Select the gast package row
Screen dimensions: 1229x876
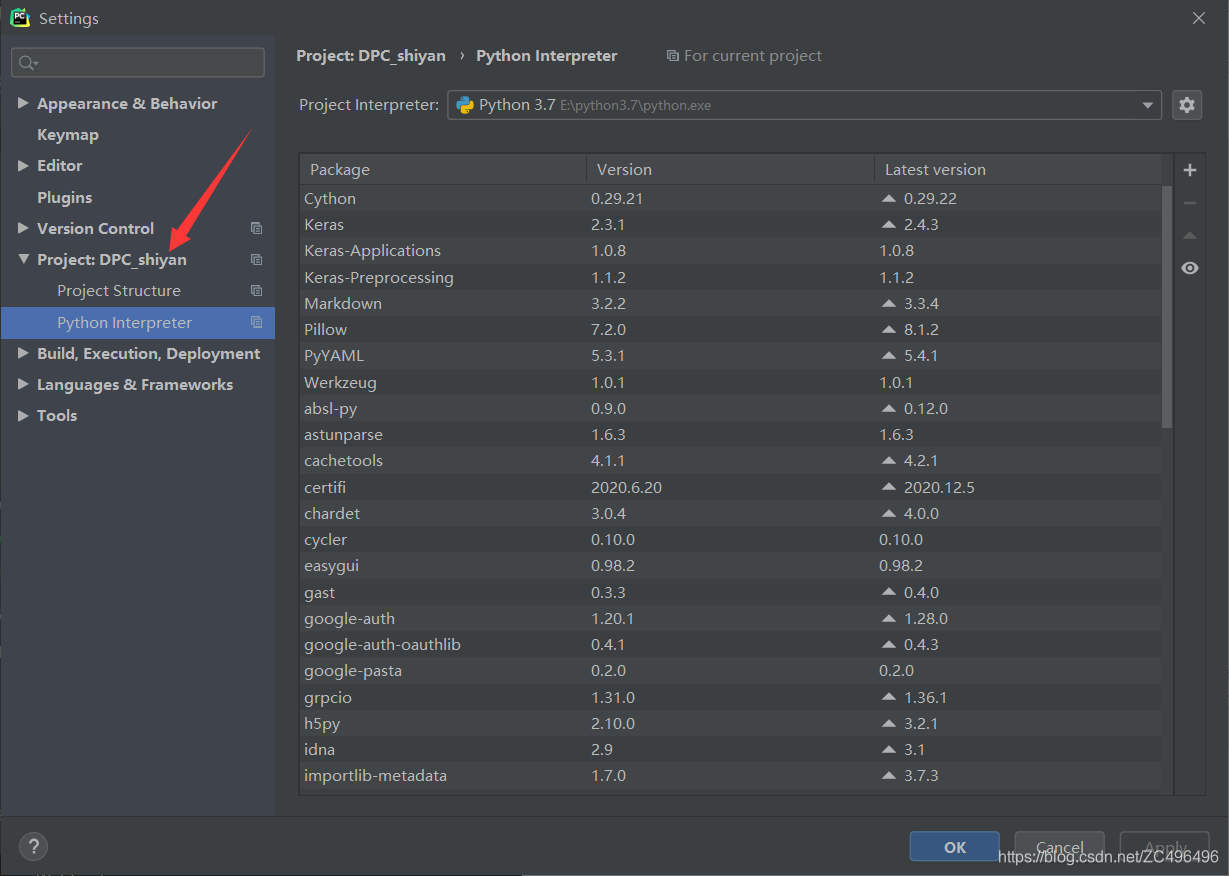pyautogui.click(x=731, y=592)
